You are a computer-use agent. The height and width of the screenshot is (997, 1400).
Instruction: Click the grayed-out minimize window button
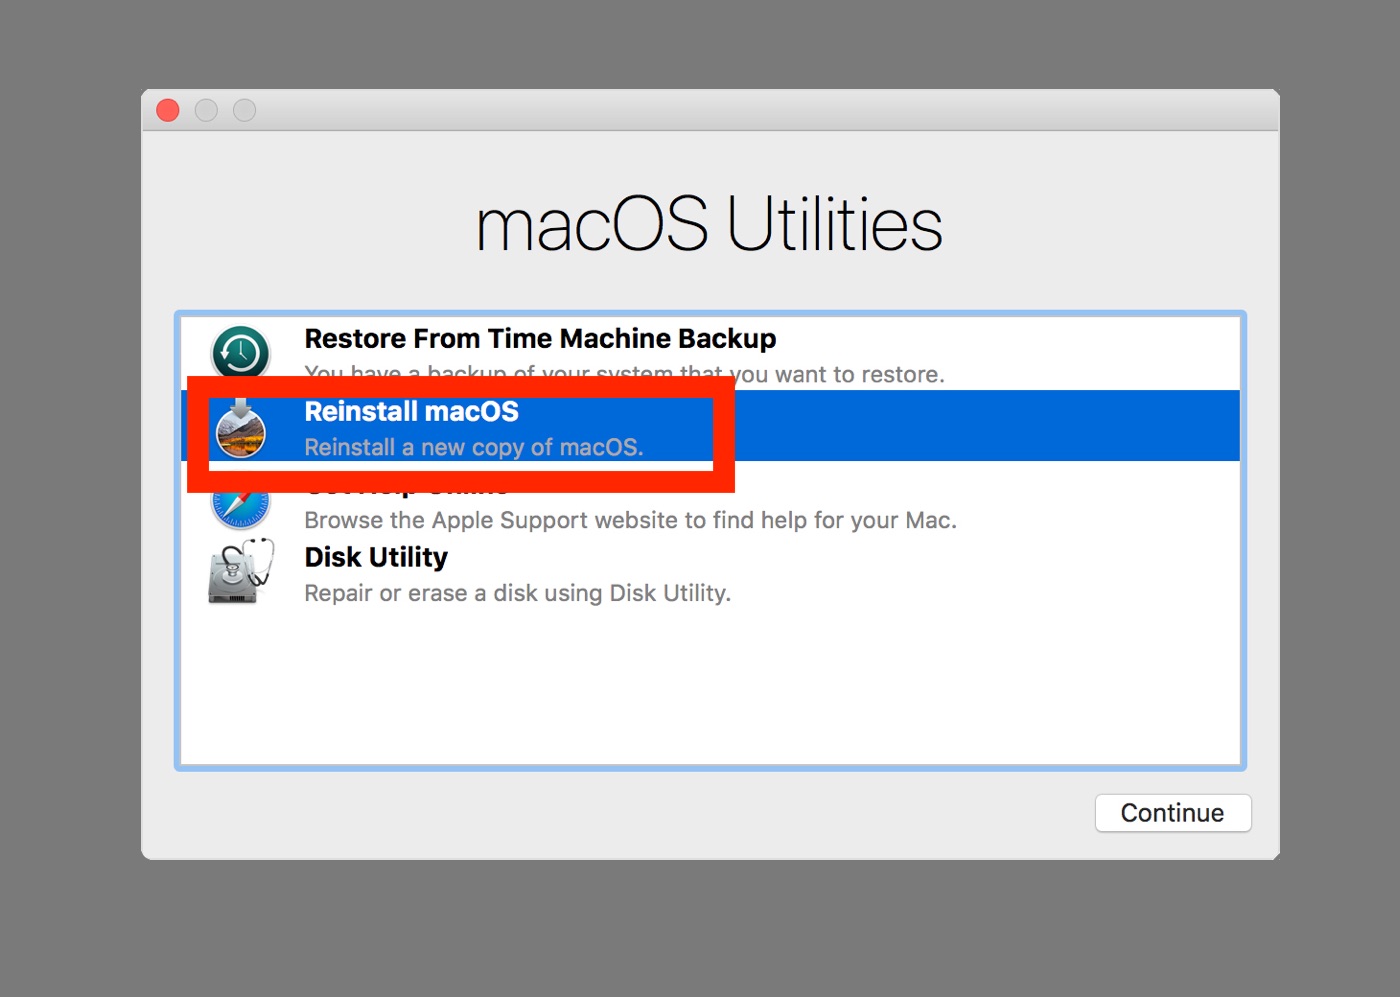click(x=206, y=110)
